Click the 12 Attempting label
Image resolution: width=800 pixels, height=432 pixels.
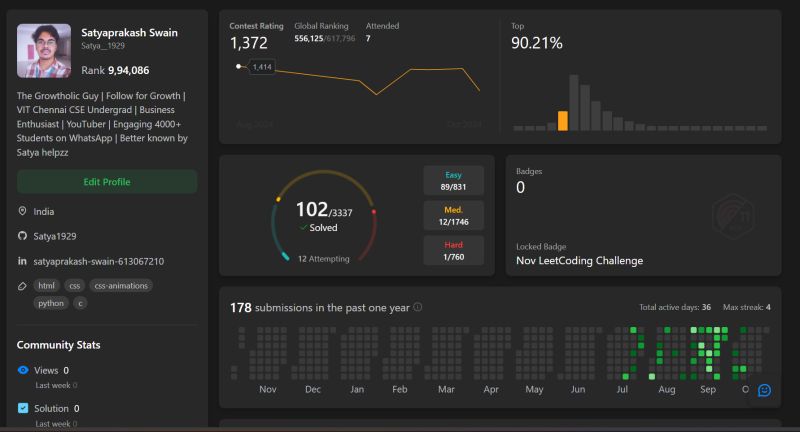tap(323, 259)
